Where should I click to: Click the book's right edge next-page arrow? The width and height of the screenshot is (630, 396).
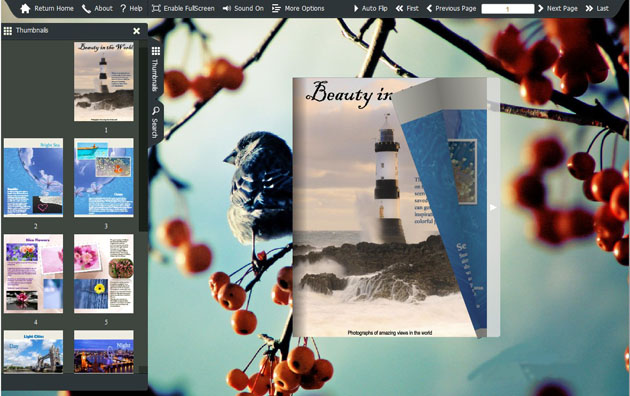[493, 207]
